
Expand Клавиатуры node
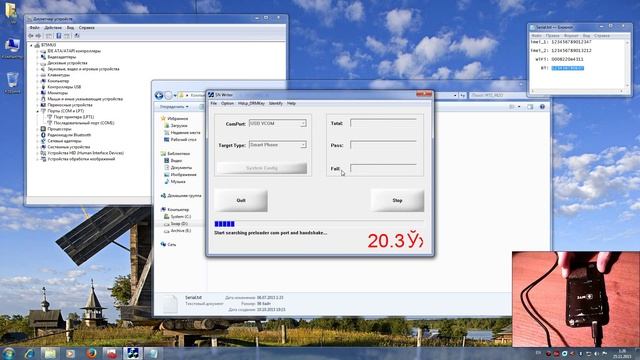point(38,75)
